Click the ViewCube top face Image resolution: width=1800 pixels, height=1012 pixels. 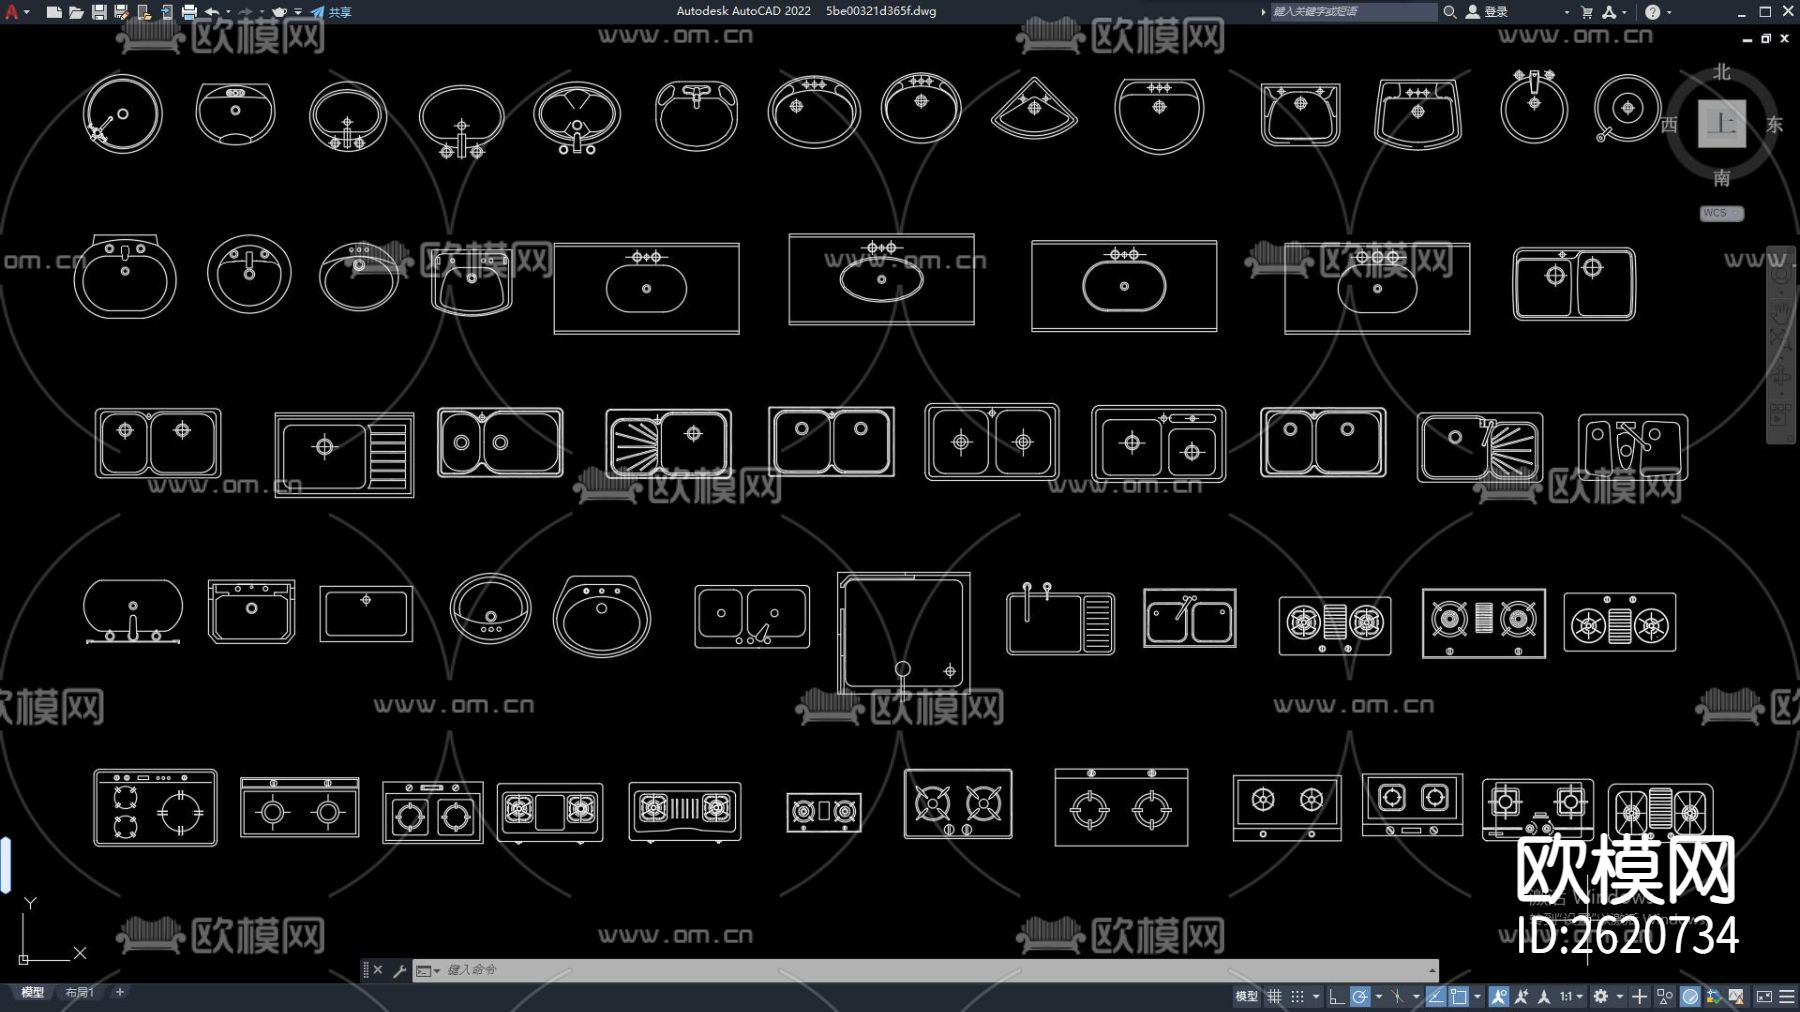pyautogui.click(x=1722, y=124)
